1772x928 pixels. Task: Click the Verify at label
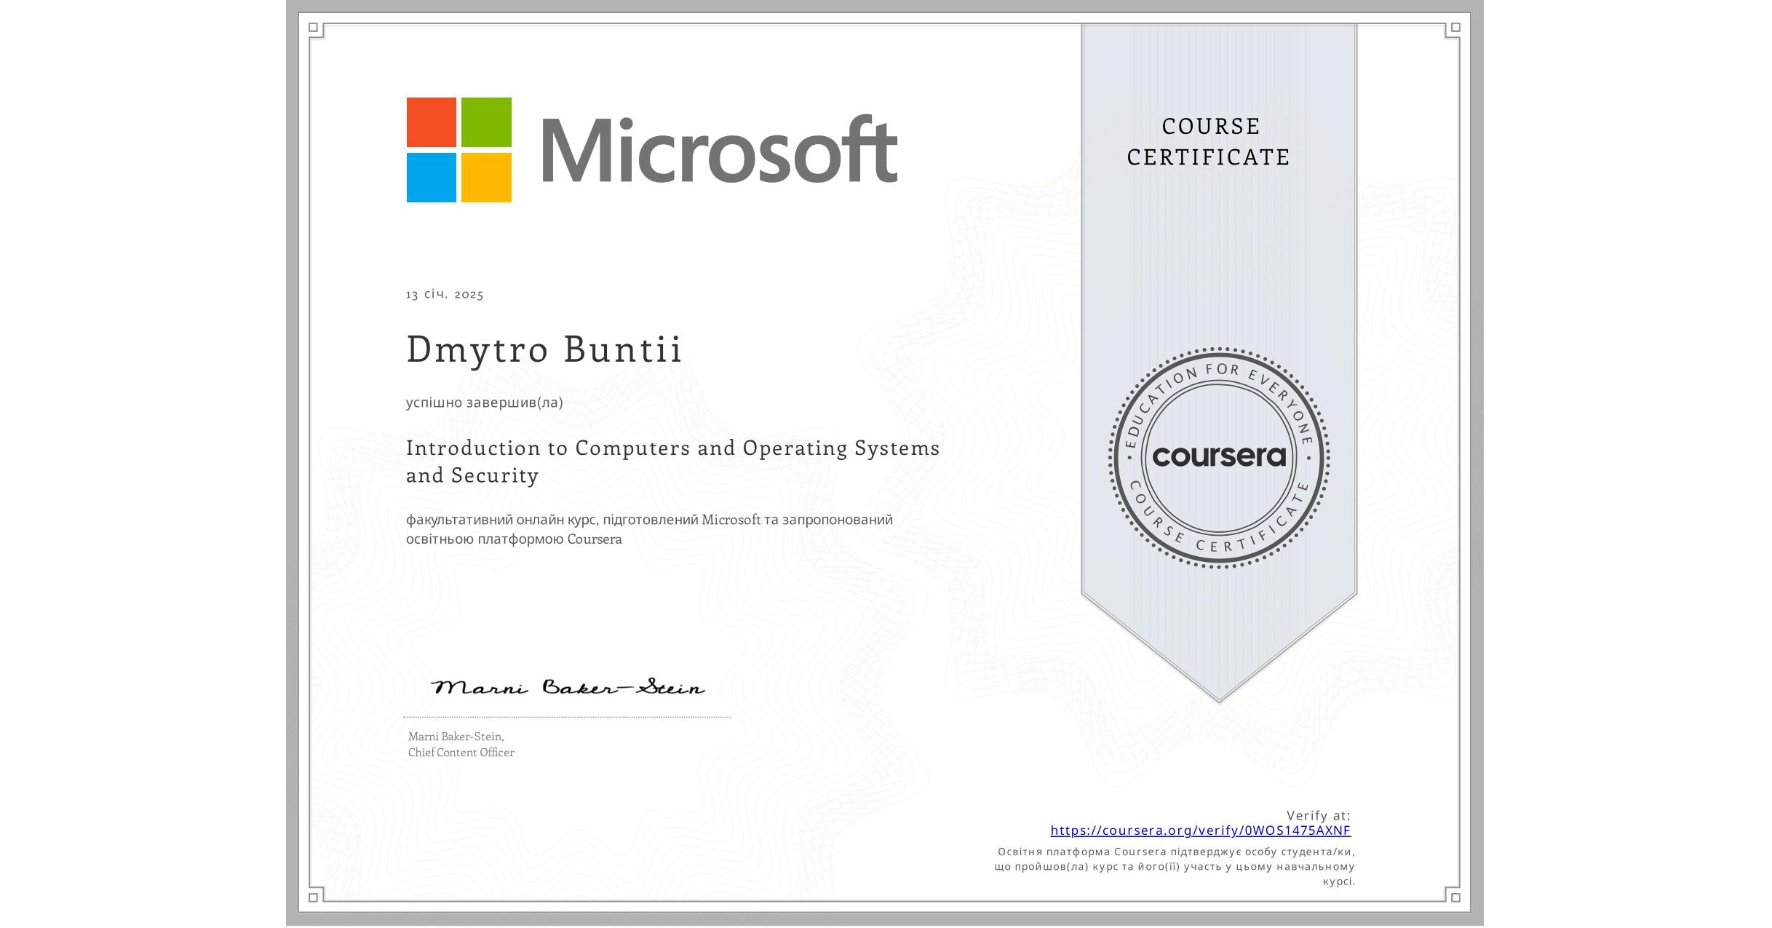(x=1317, y=814)
